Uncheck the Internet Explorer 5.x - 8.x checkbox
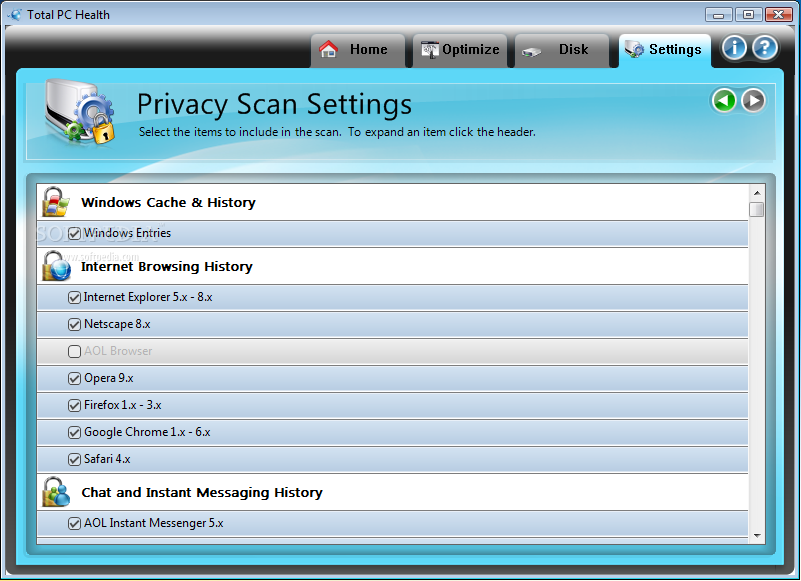The height and width of the screenshot is (581, 801). click(75, 297)
